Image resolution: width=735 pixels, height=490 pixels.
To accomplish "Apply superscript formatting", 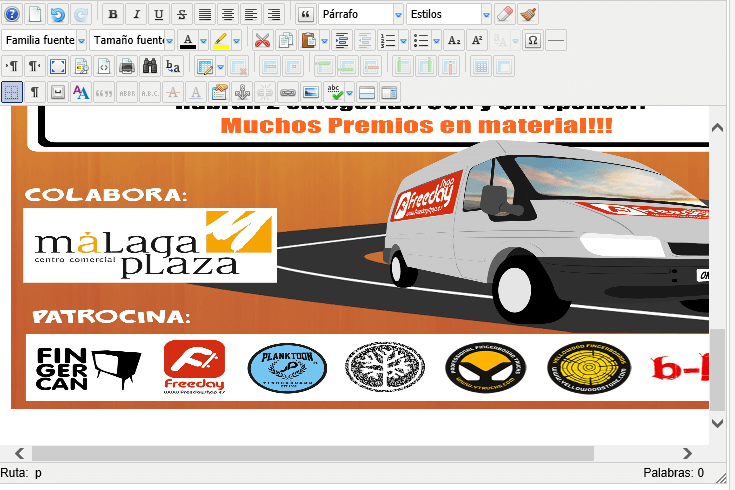I will pyautogui.click(x=477, y=40).
